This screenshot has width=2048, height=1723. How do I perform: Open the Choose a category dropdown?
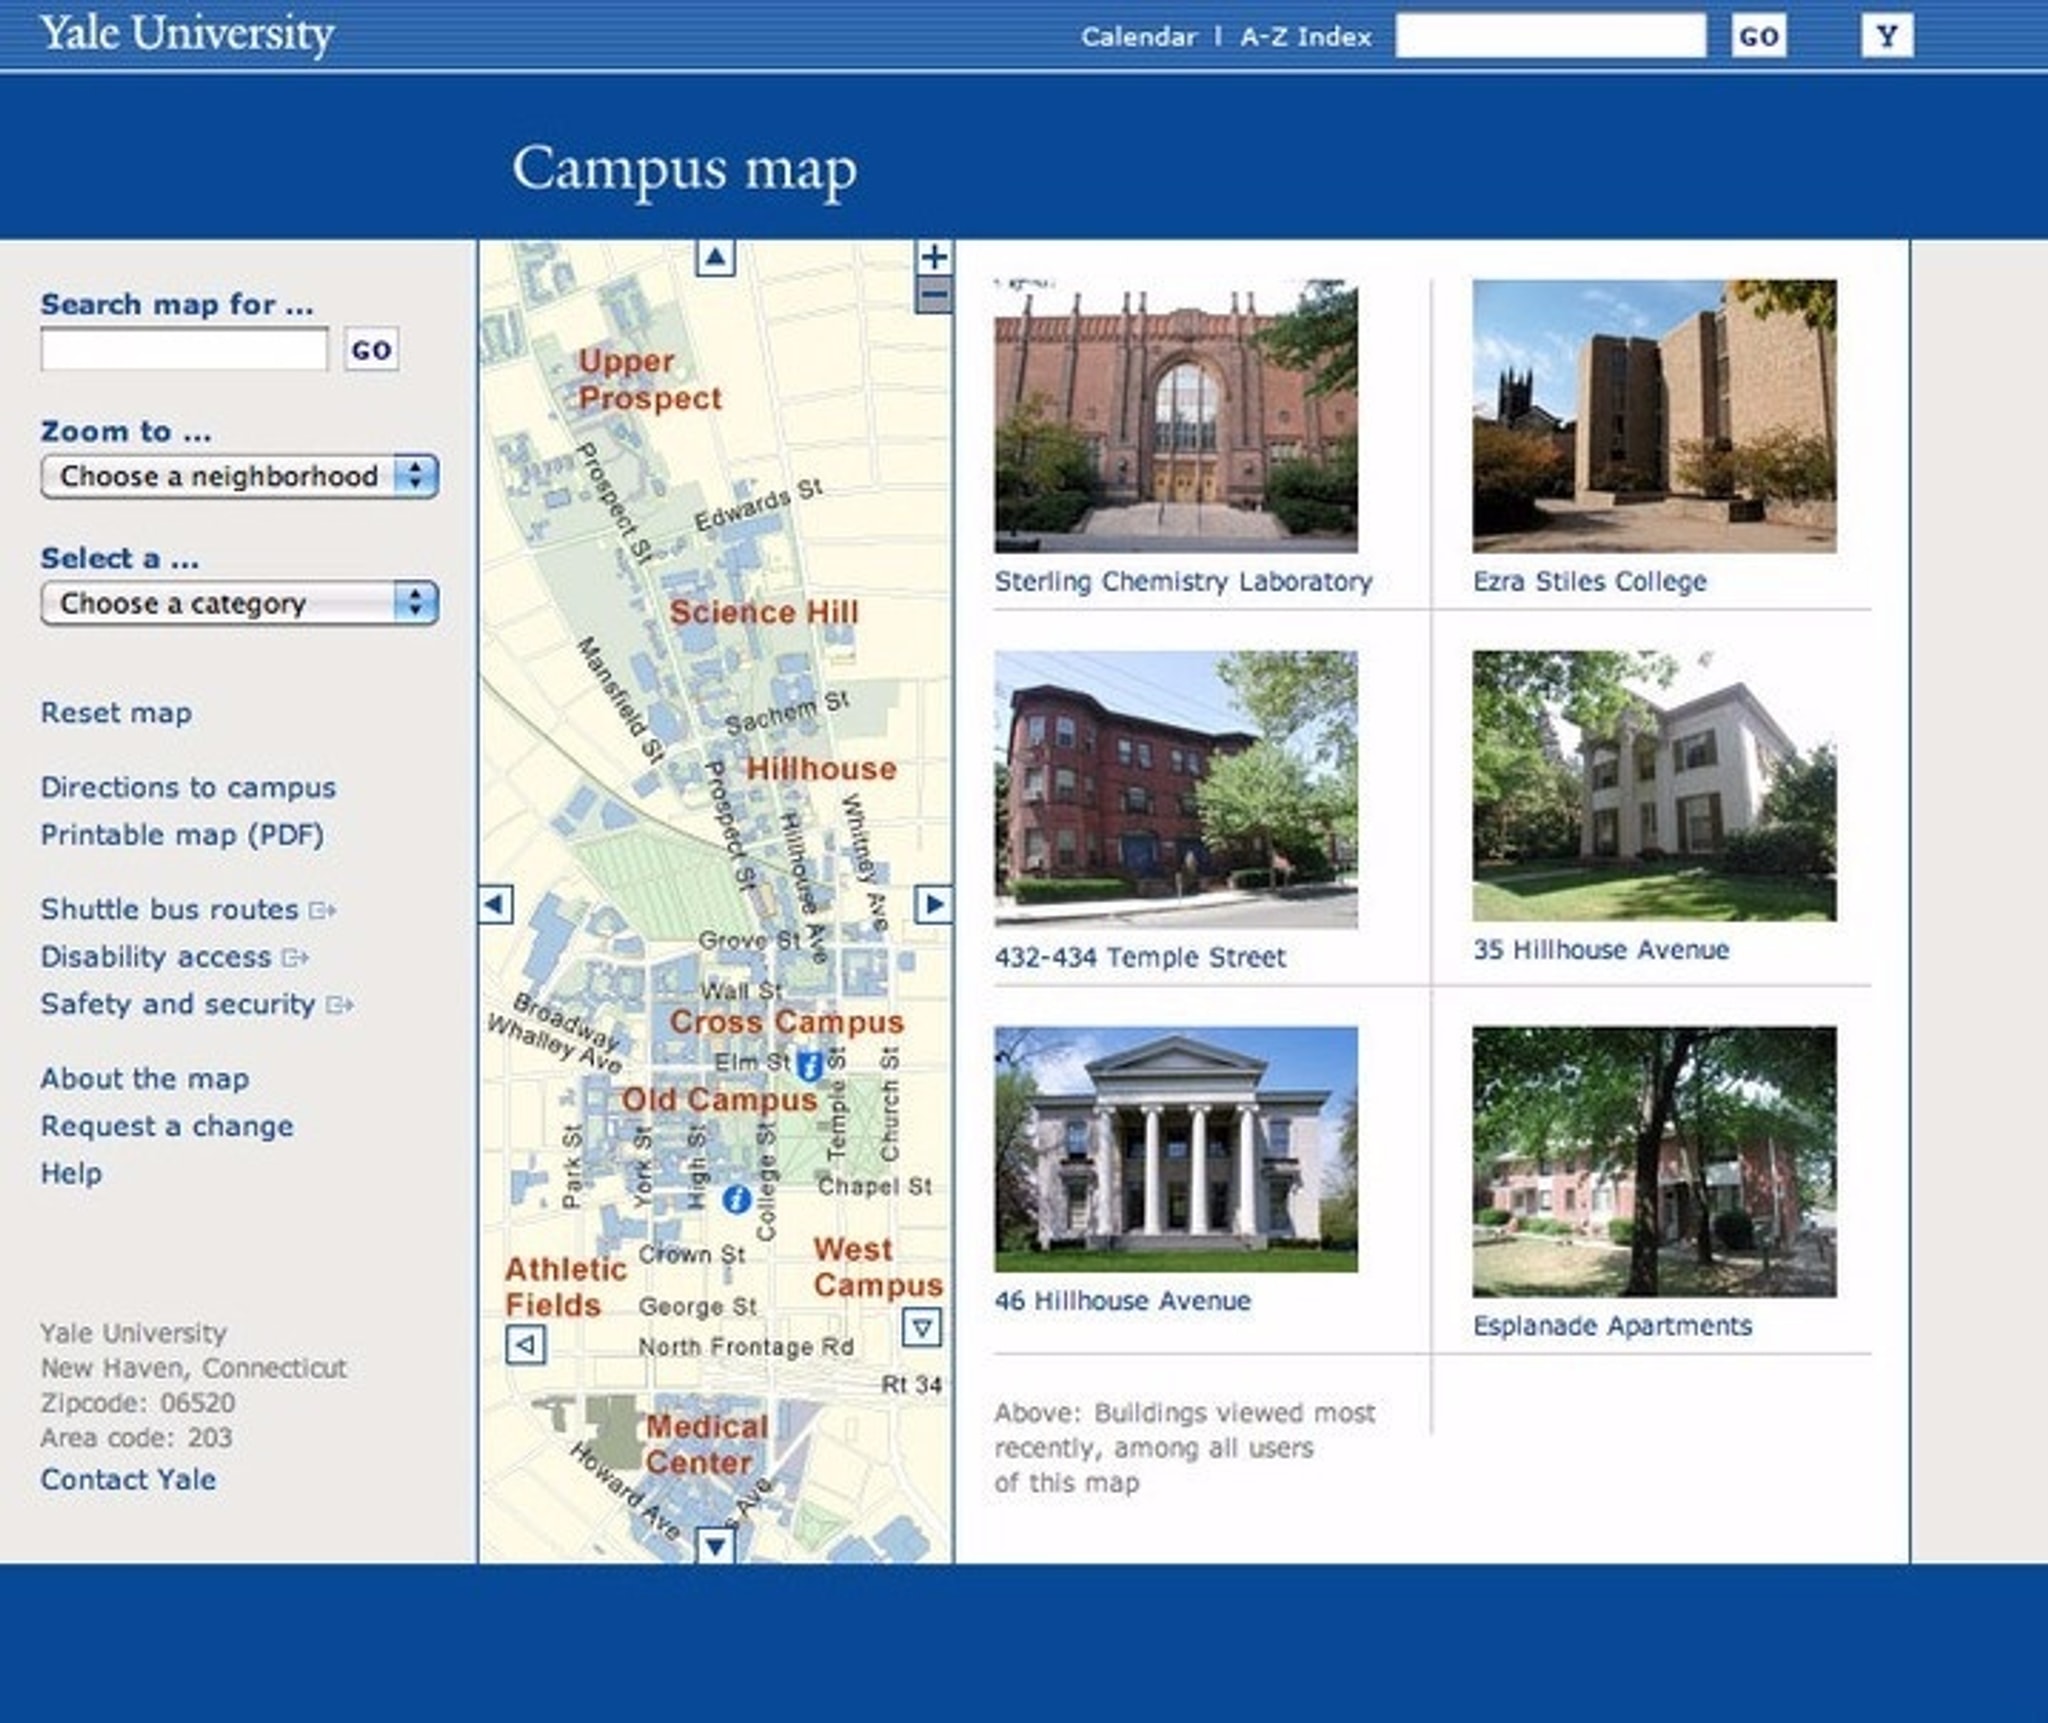(x=239, y=602)
